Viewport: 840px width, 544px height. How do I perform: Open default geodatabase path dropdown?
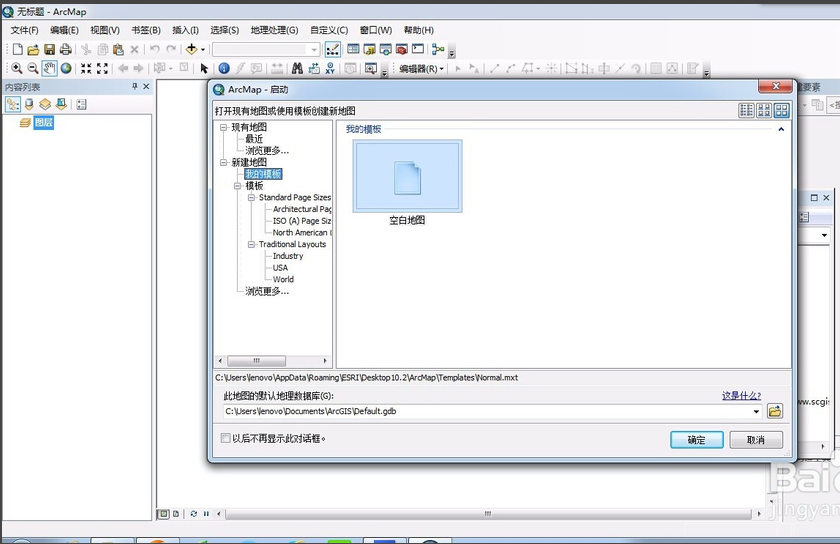tap(756, 412)
